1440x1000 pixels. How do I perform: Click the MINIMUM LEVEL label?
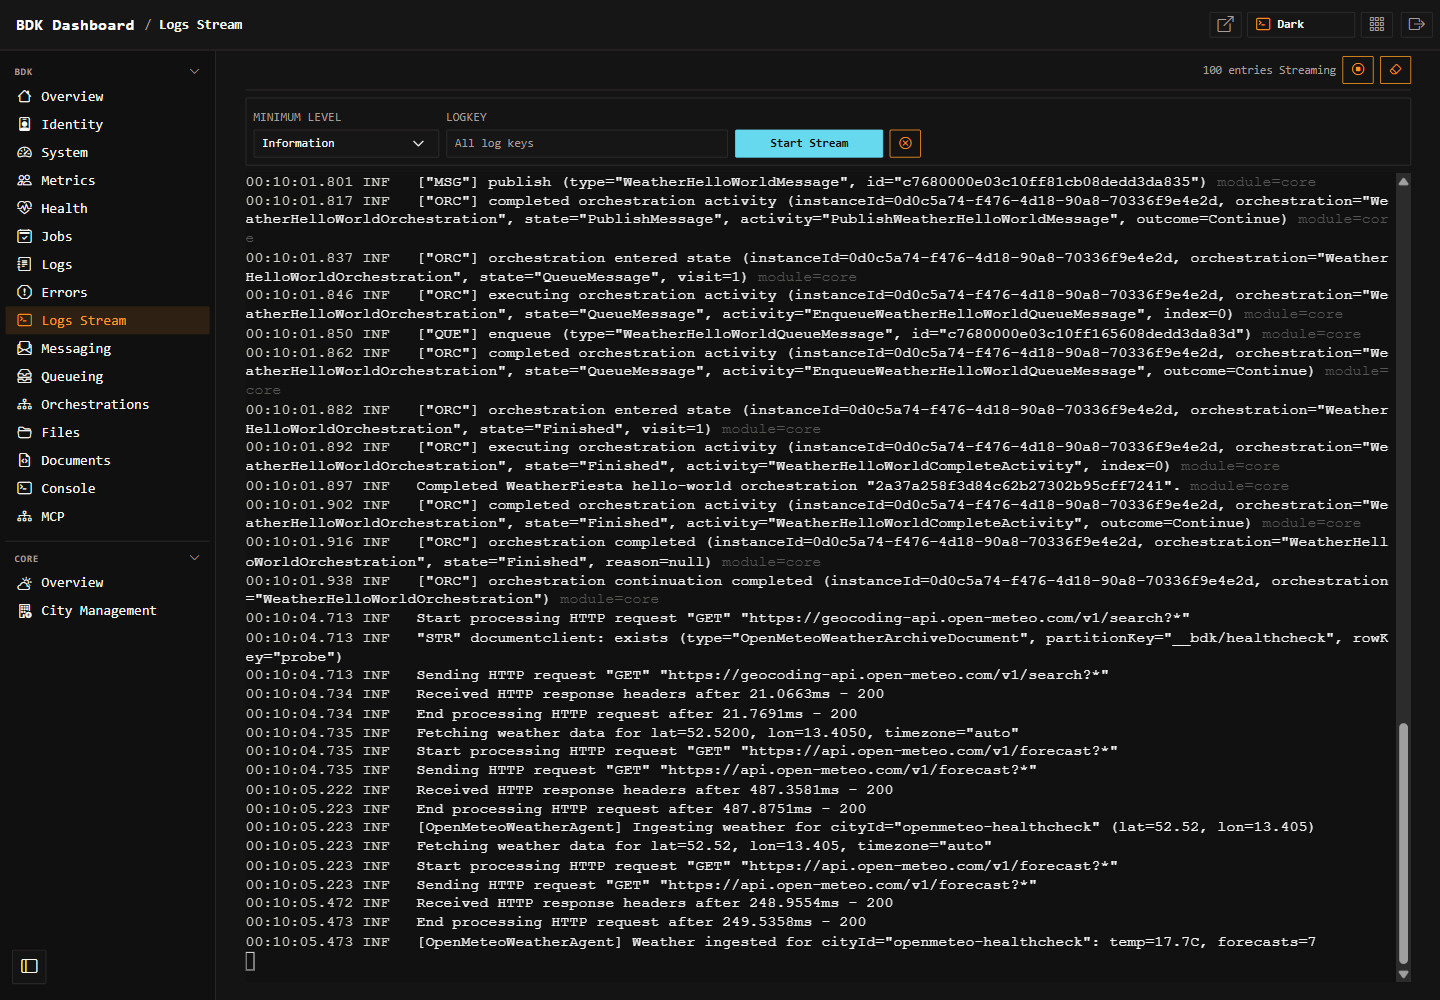(297, 117)
